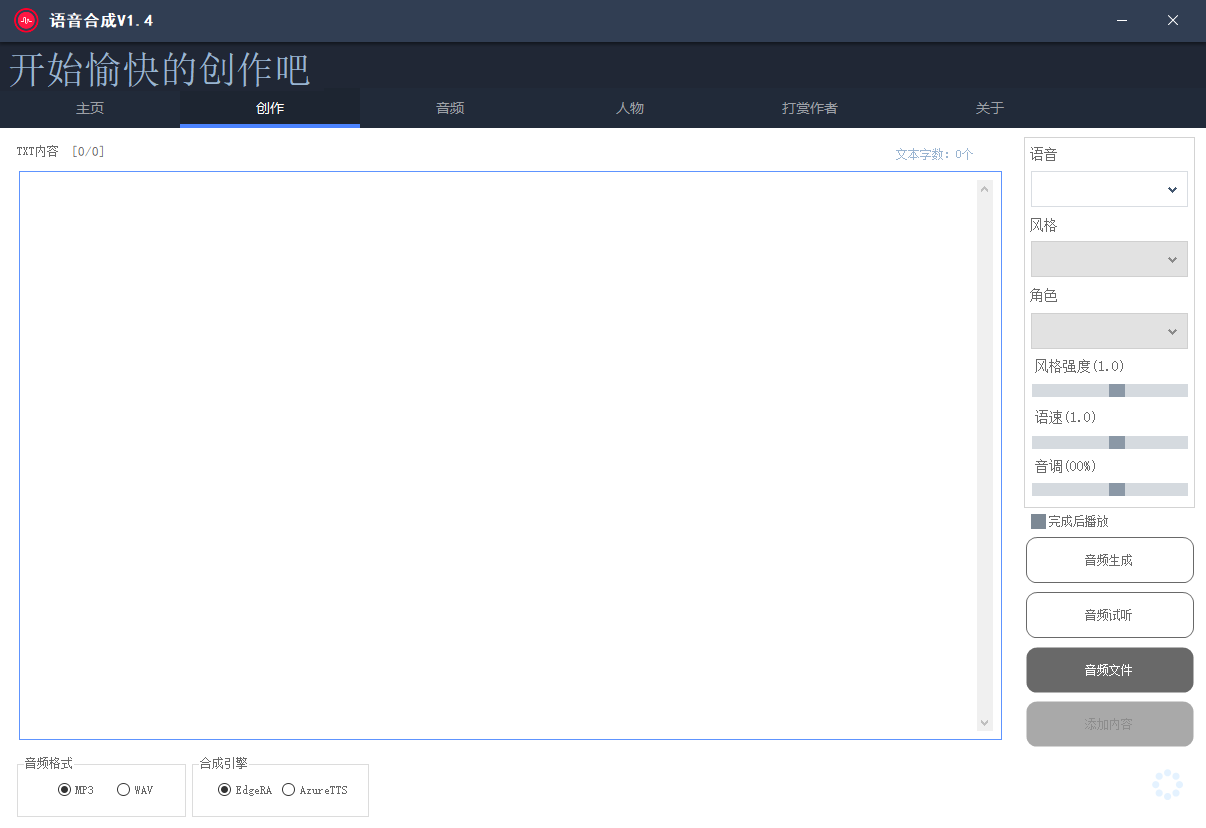This screenshot has width=1206, height=828.
Task: Click the 音频生成 generate button
Action: click(1109, 560)
